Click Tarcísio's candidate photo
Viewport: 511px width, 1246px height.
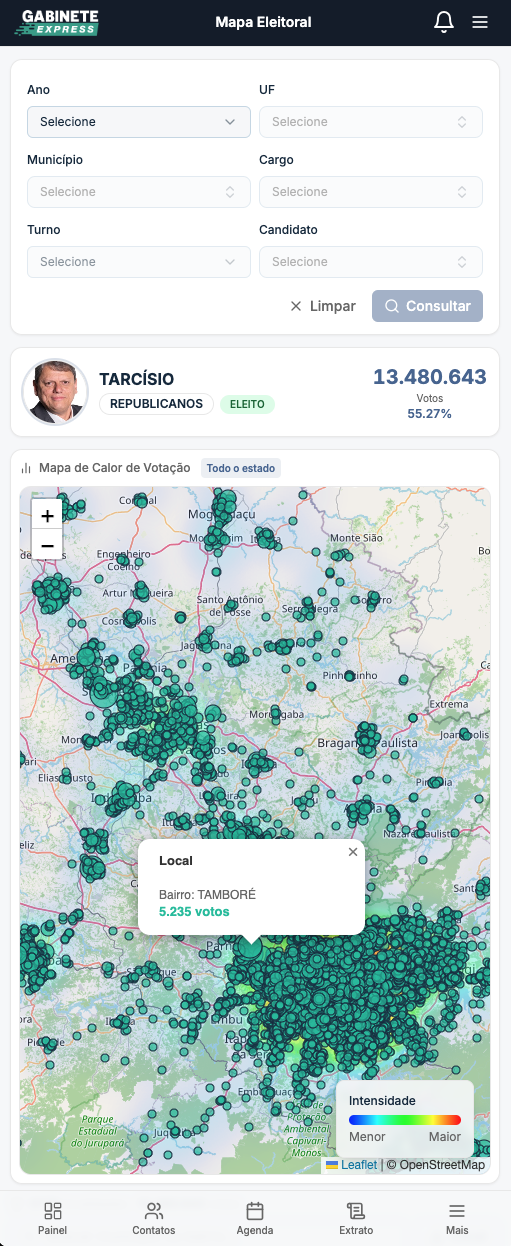55,392
